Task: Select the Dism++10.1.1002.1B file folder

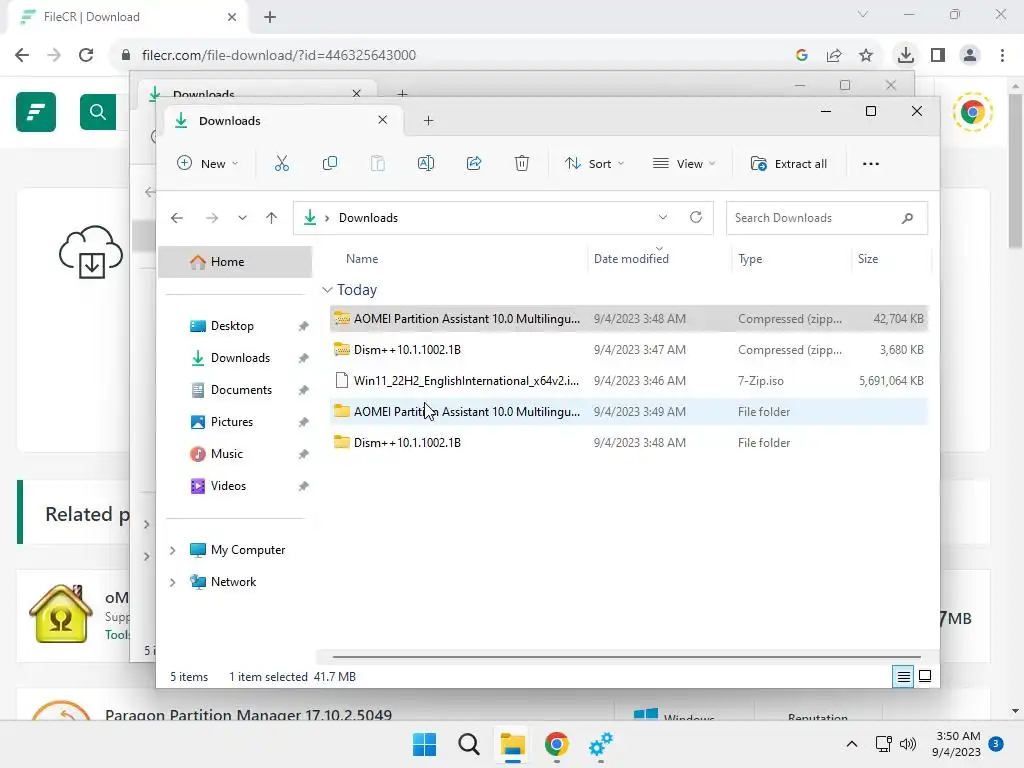Action: coord(628,443)
